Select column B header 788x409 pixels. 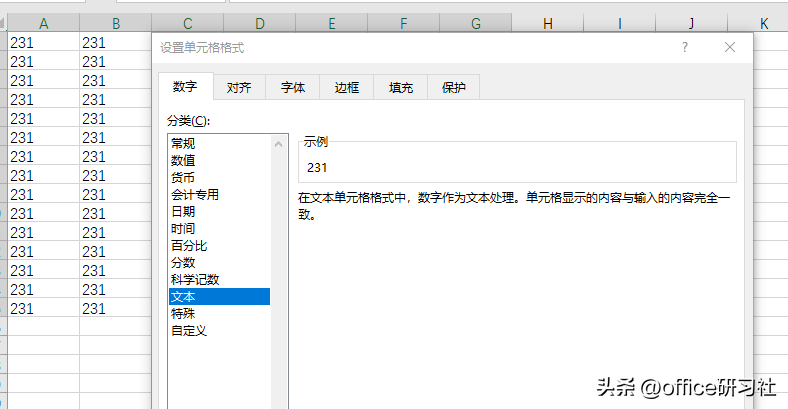[116, 23]
